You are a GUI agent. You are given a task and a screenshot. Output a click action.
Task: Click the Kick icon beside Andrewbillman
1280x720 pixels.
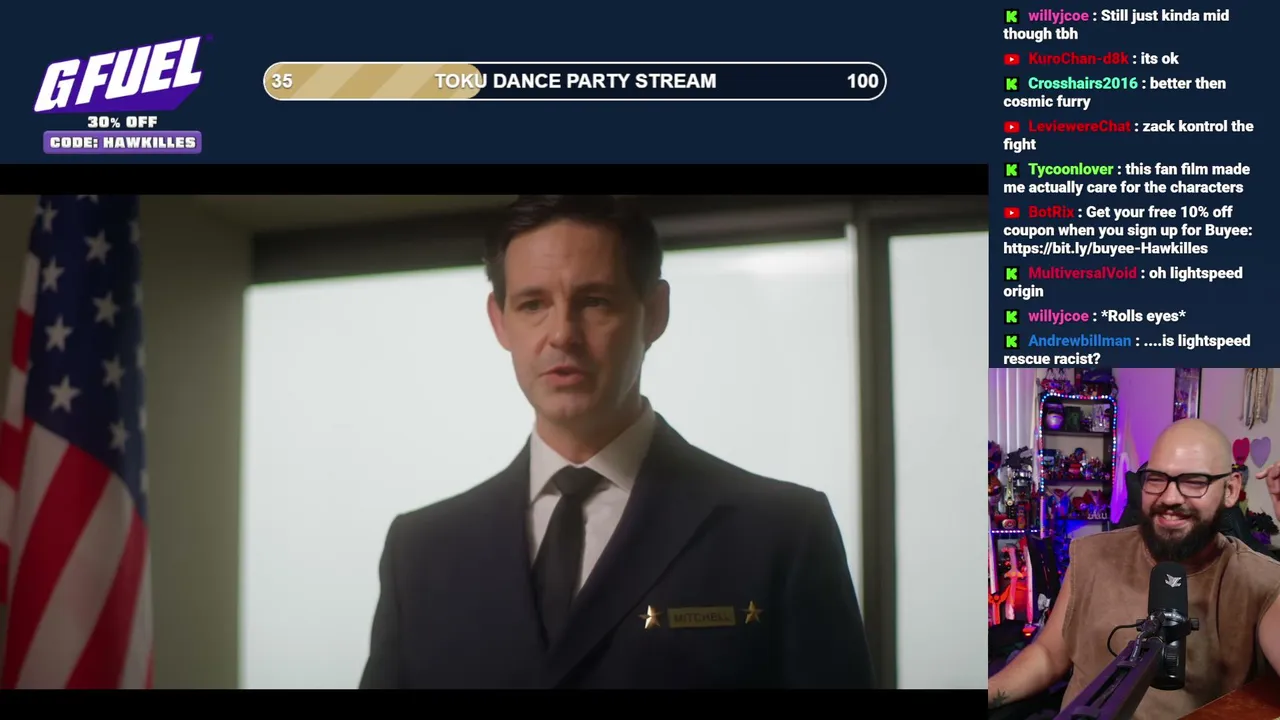(1011, 342)
